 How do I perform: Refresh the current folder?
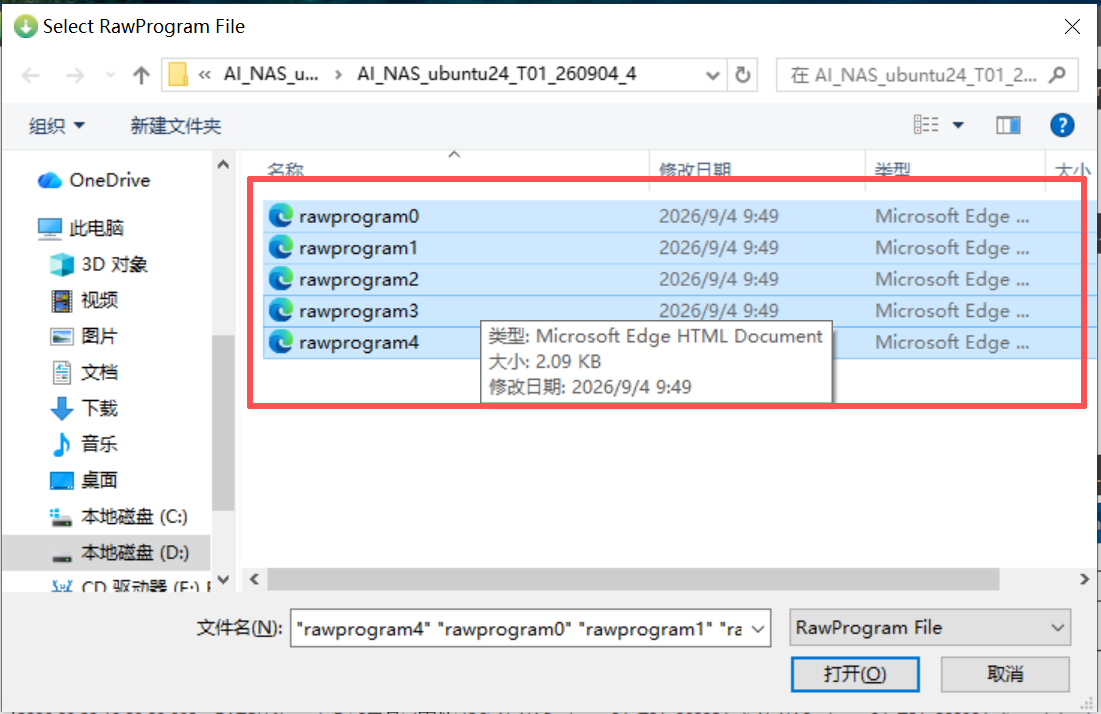coord(743,74)
